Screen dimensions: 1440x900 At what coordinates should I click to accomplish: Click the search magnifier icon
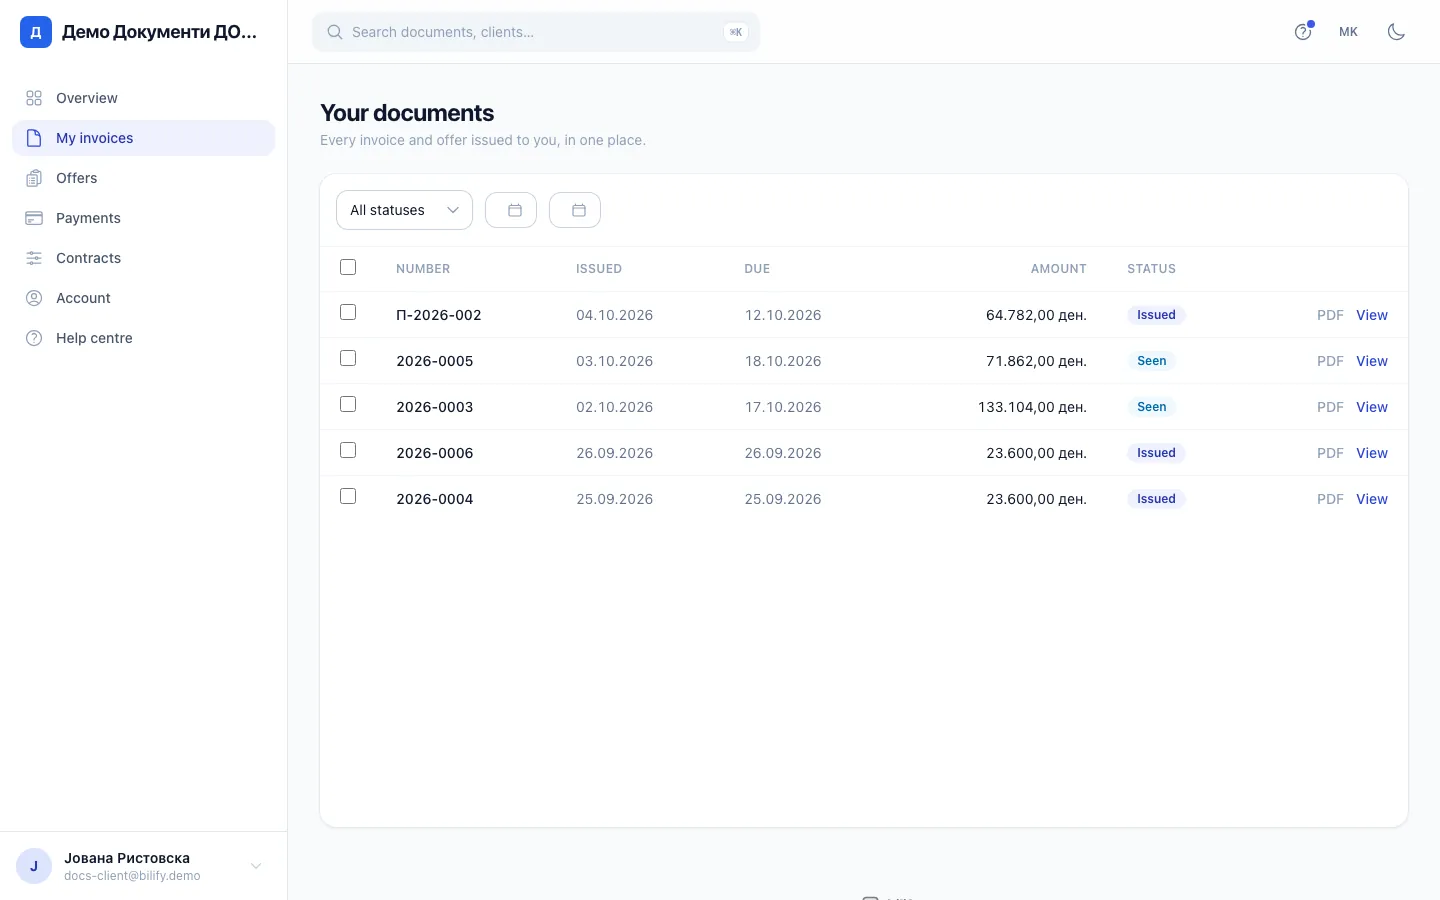(335, 32)
